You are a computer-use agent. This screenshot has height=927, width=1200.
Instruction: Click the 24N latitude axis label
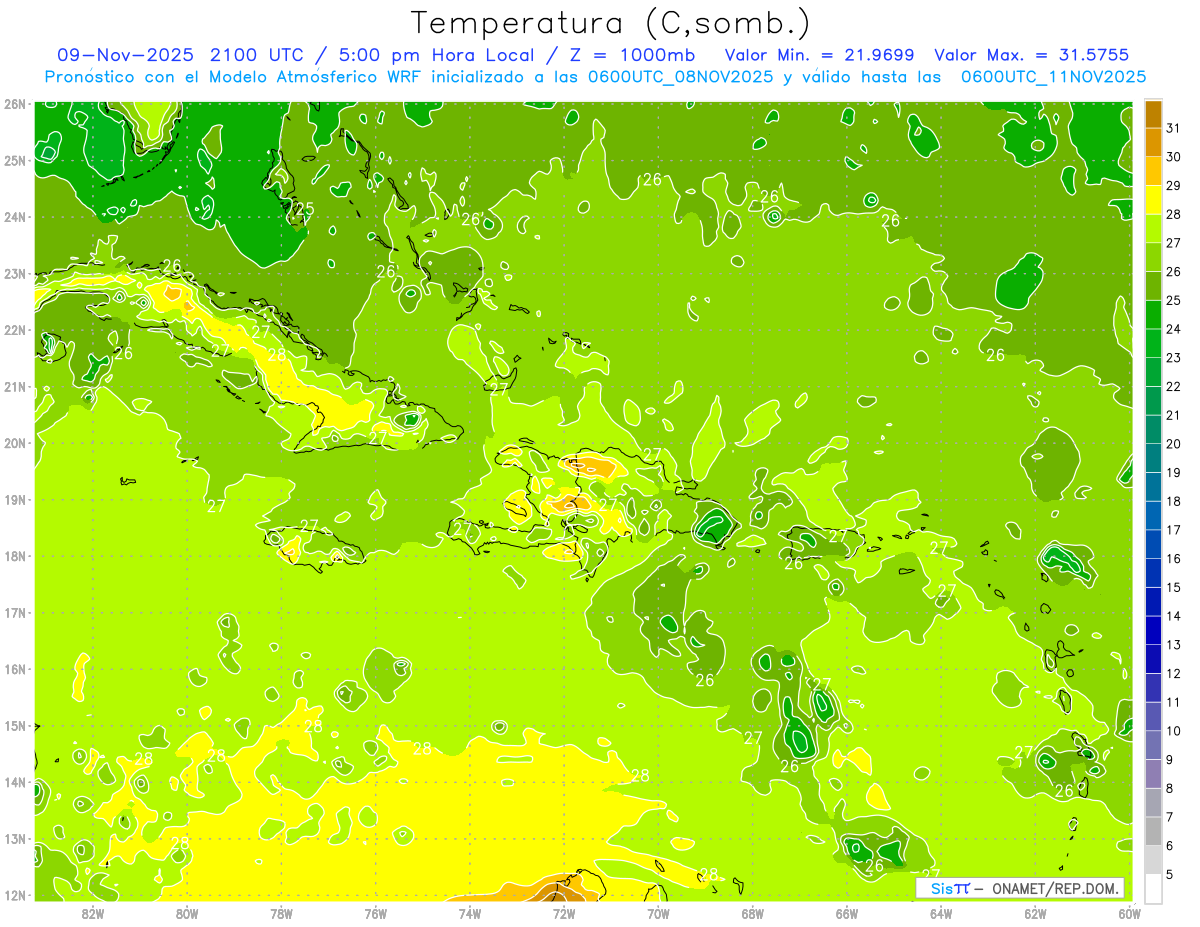coord(14,216)
